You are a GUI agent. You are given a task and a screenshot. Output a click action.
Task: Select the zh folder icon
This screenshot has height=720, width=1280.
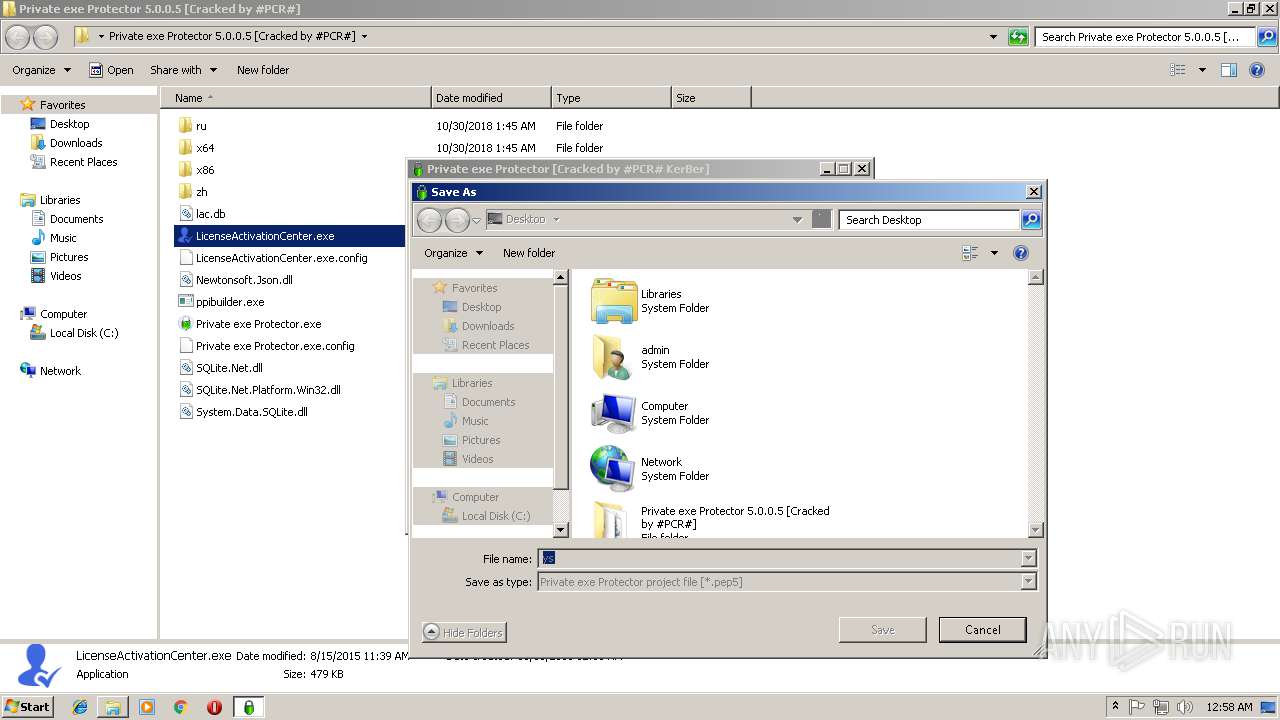[185, 192]
